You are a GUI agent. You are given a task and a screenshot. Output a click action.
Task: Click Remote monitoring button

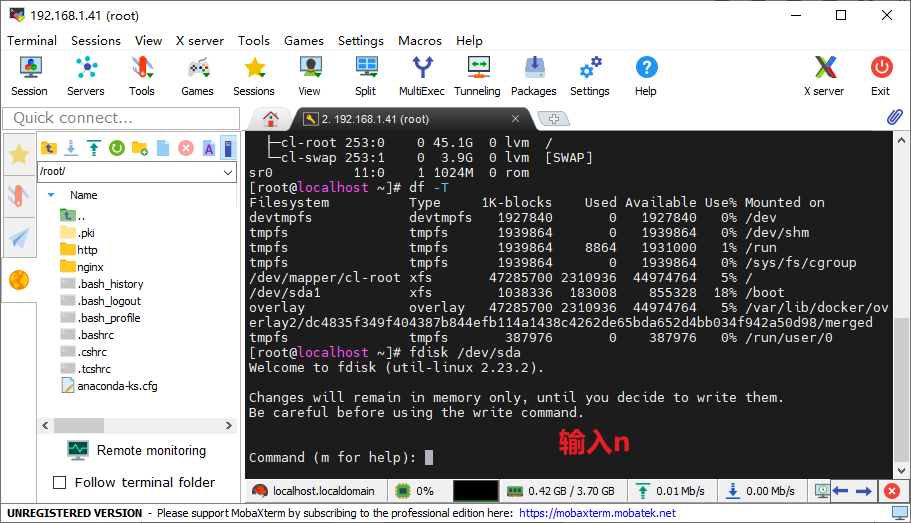tap(137, 450)
